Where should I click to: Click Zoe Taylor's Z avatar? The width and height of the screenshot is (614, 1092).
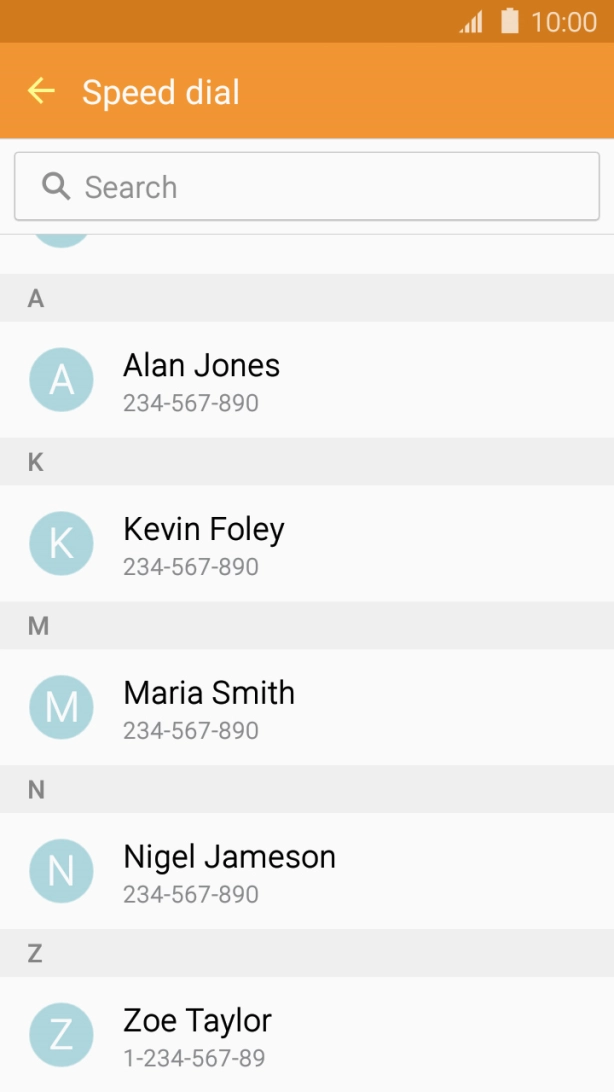[62, 1035]
